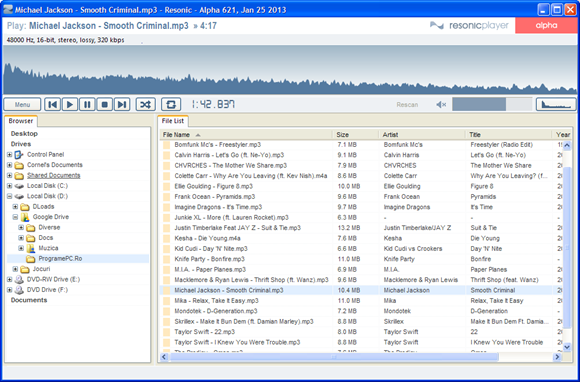
Task: Select Michael Jackson - Smooth Criminal.mp3 row
Action: pyautogui.click(x=361, y=290)
